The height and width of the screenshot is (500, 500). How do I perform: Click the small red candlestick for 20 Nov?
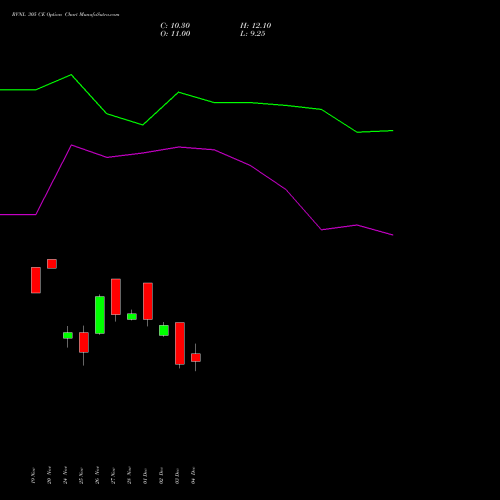(x=52, y=264)
